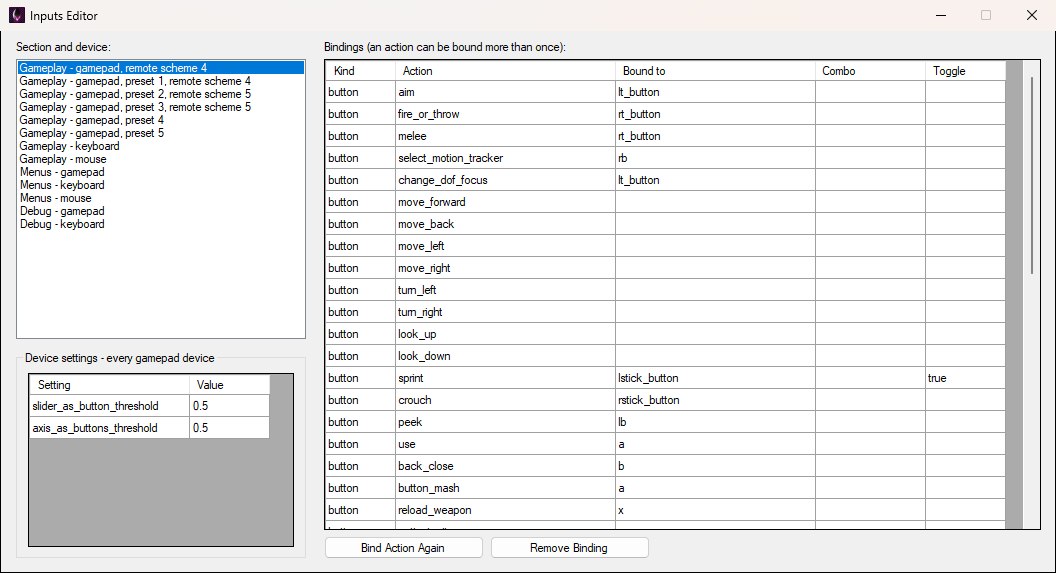
Task: Click the Setting column header
Action: coord(109,385)
